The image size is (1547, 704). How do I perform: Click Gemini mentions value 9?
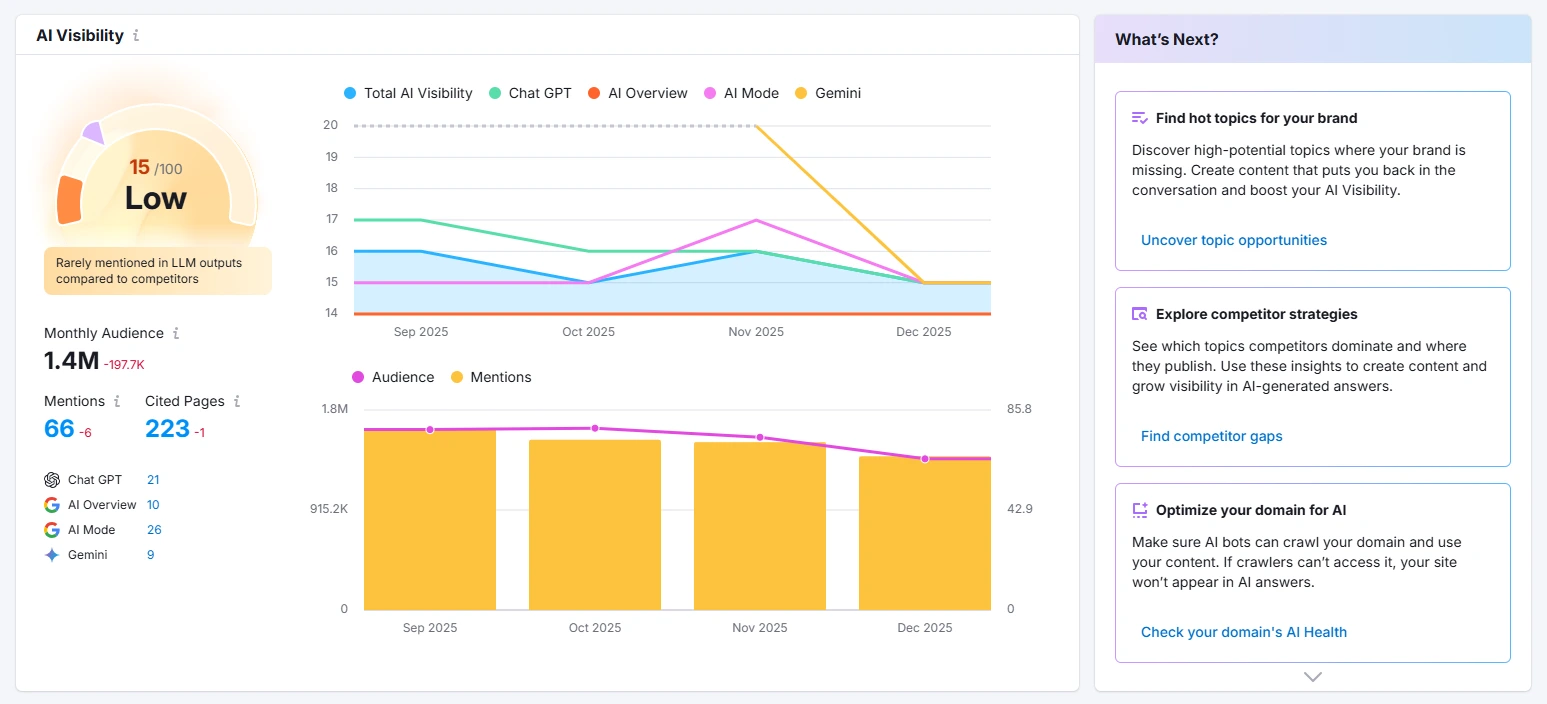click(151, 555)
